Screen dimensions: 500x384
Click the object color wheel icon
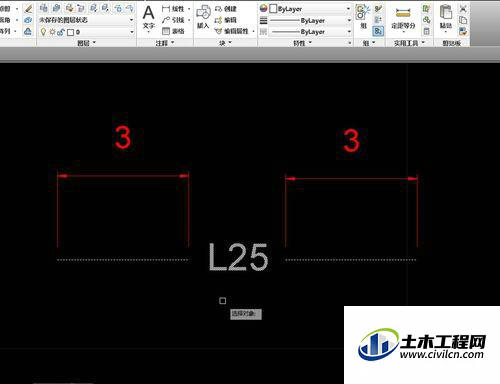pyautogui.click(x=263, y=8)
